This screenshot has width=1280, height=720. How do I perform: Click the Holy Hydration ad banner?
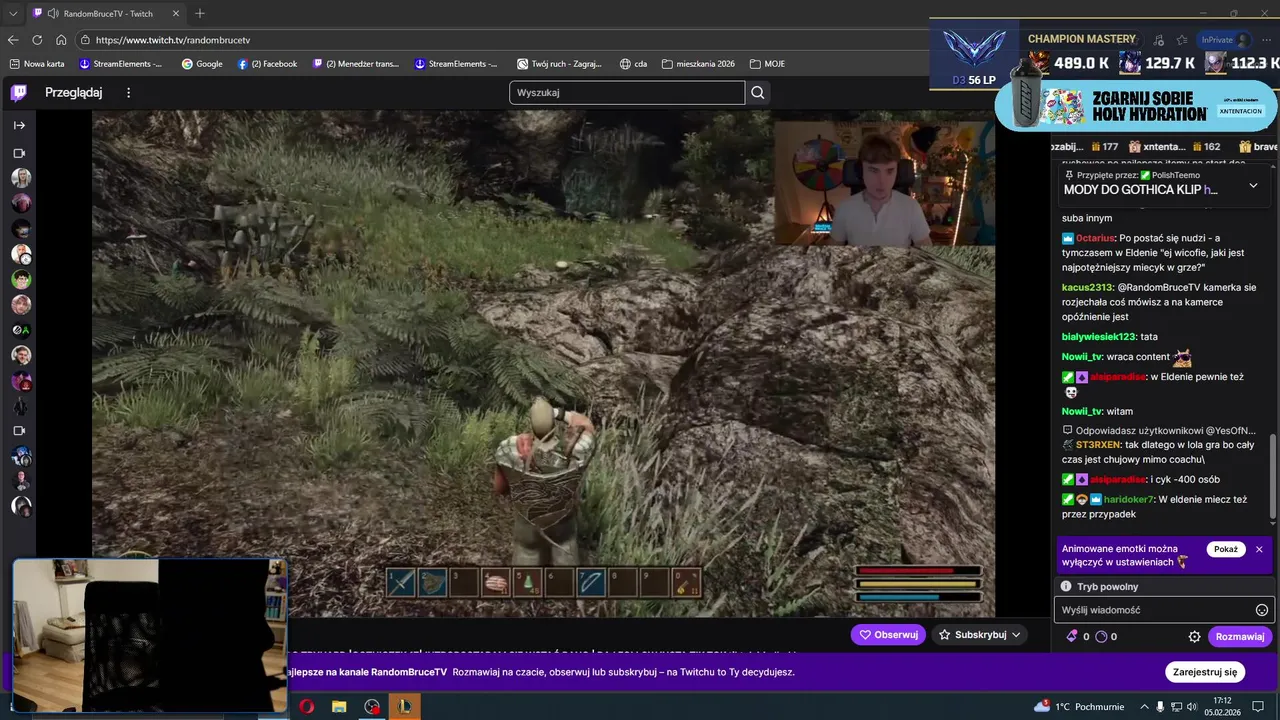point(1136,105)
